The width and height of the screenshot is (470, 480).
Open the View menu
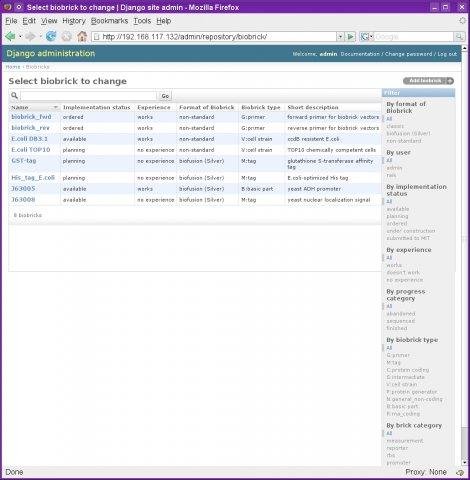pyautogui.click(x=49, y=21)
